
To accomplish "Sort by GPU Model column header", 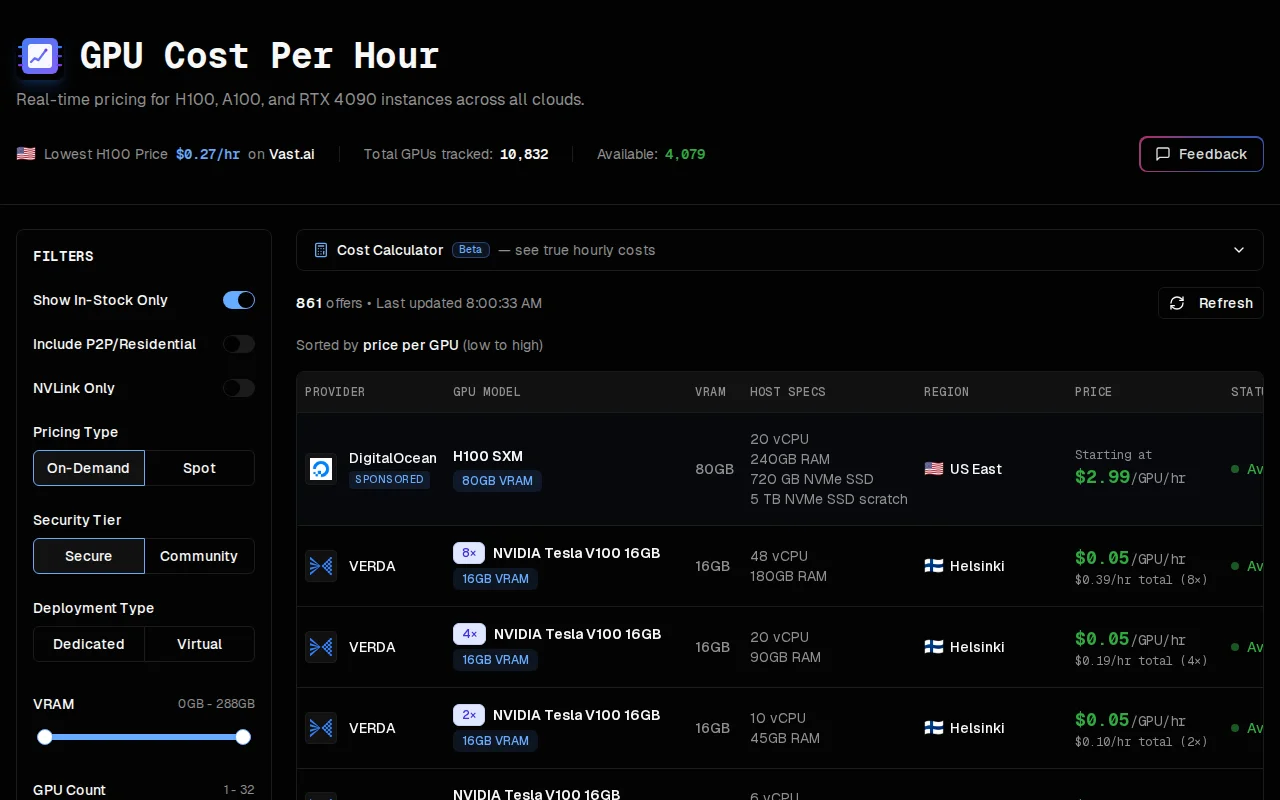I will coord(487,392).
